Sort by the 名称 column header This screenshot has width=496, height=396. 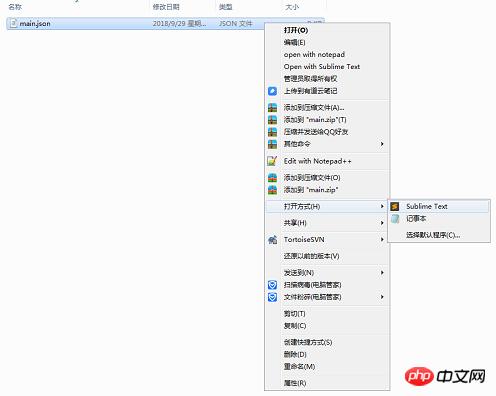coord(15,7)
